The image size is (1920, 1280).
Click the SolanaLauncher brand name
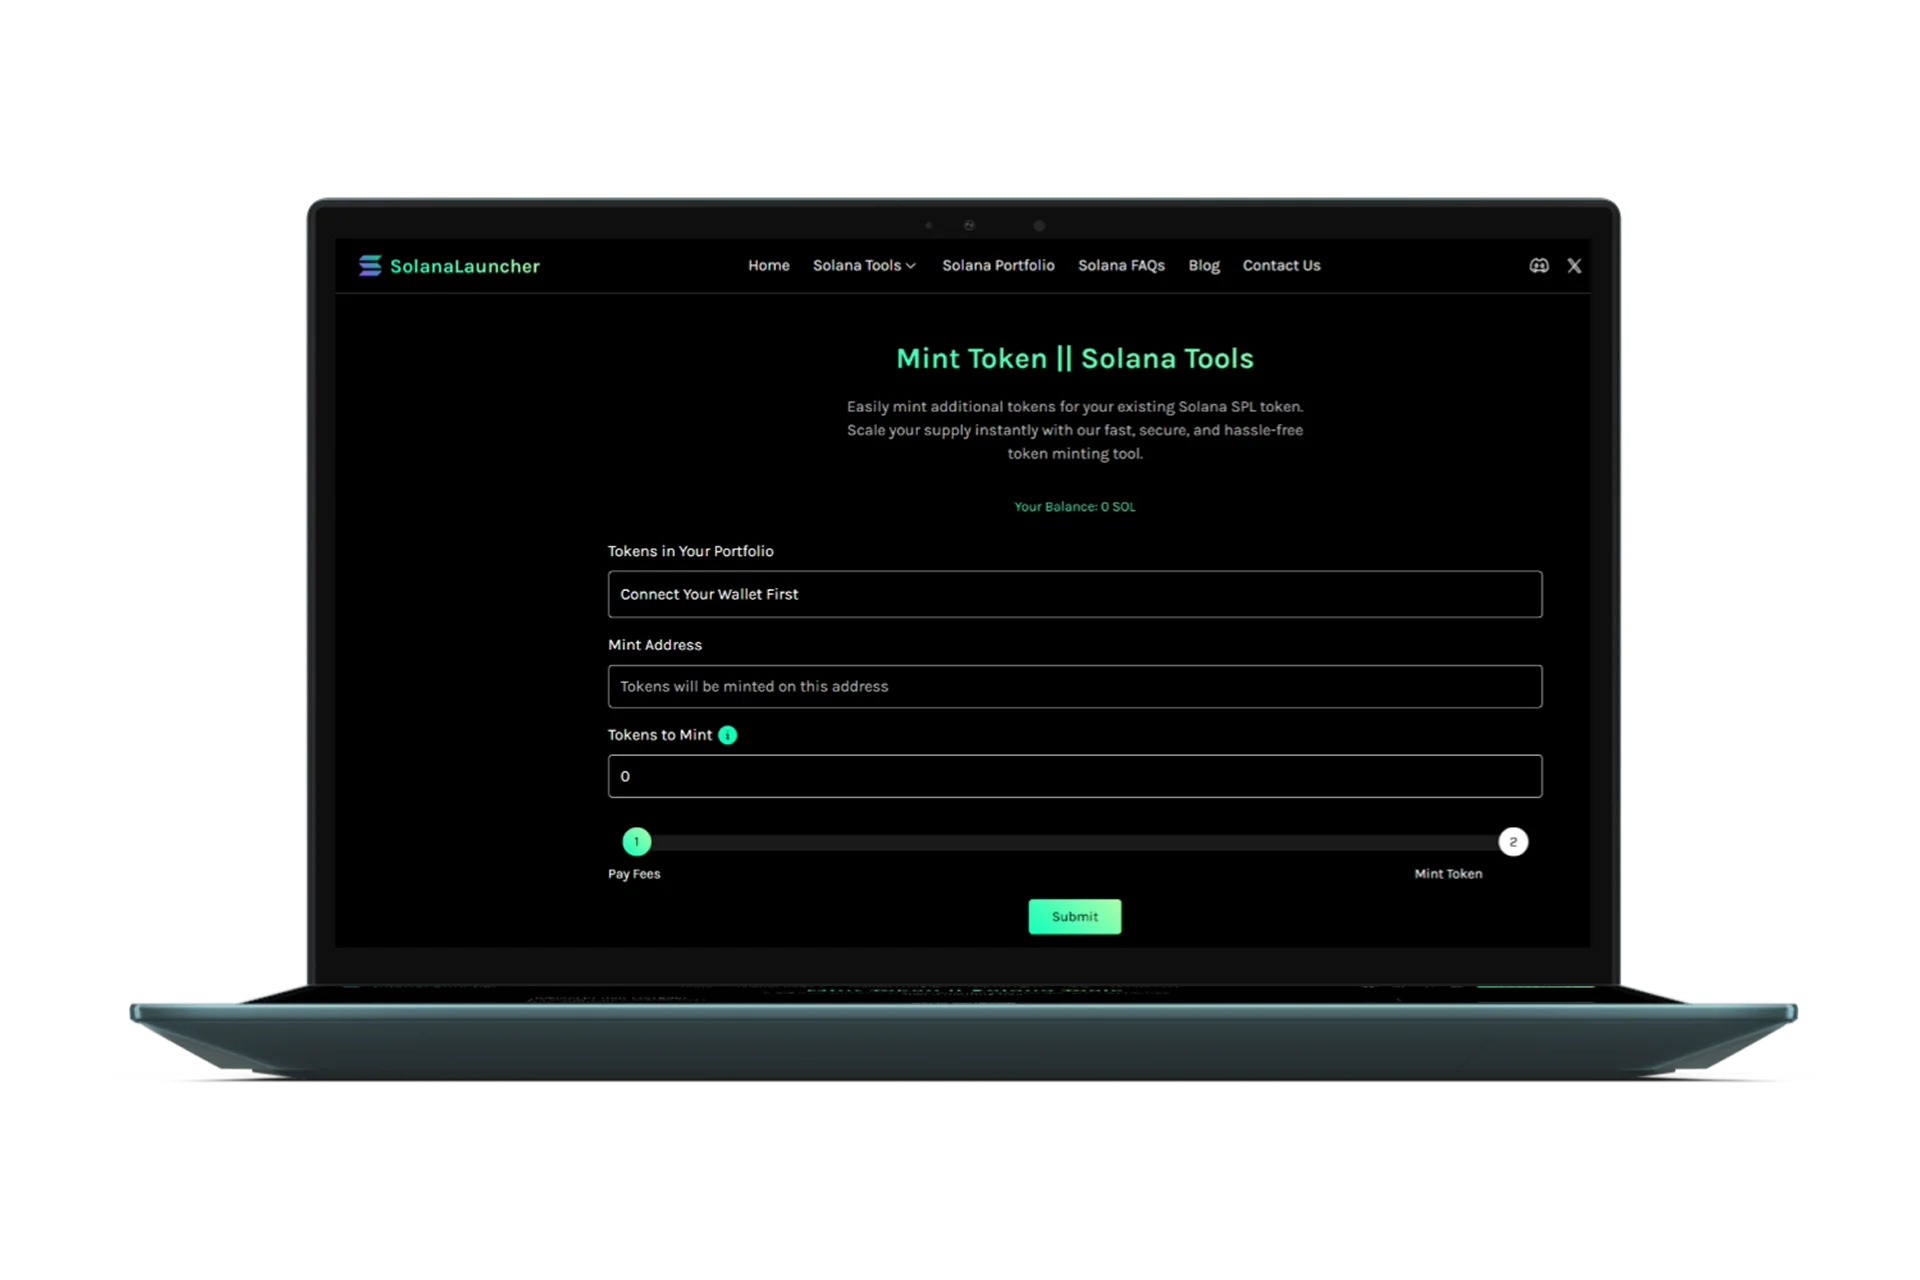click(465, 266)
